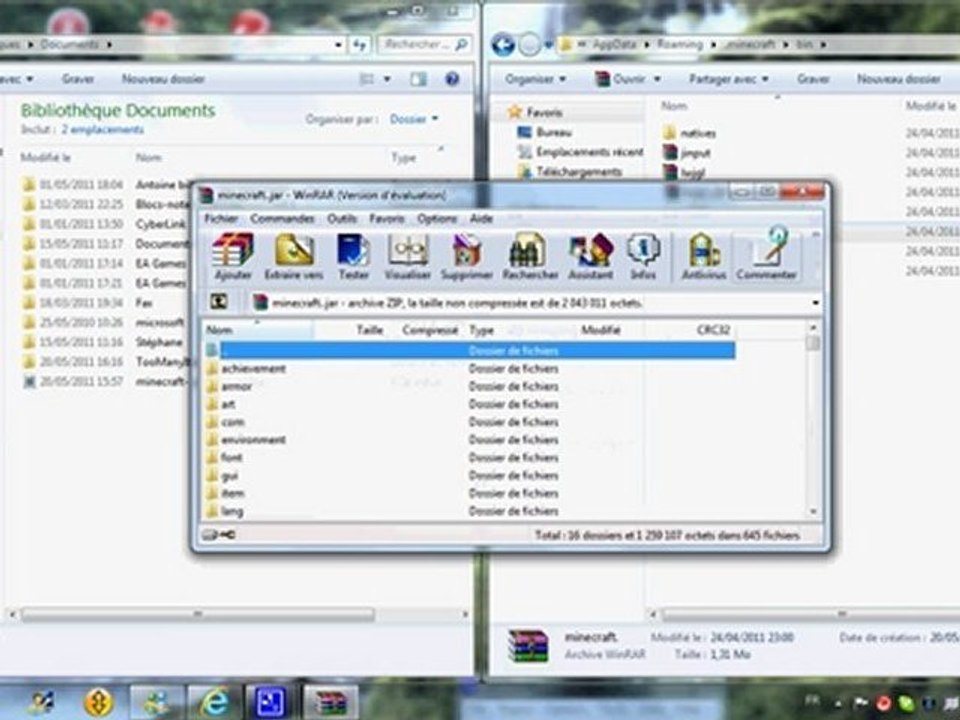
Task: Click the yellow circular icon in taskbar
Action: pos(99,702)
